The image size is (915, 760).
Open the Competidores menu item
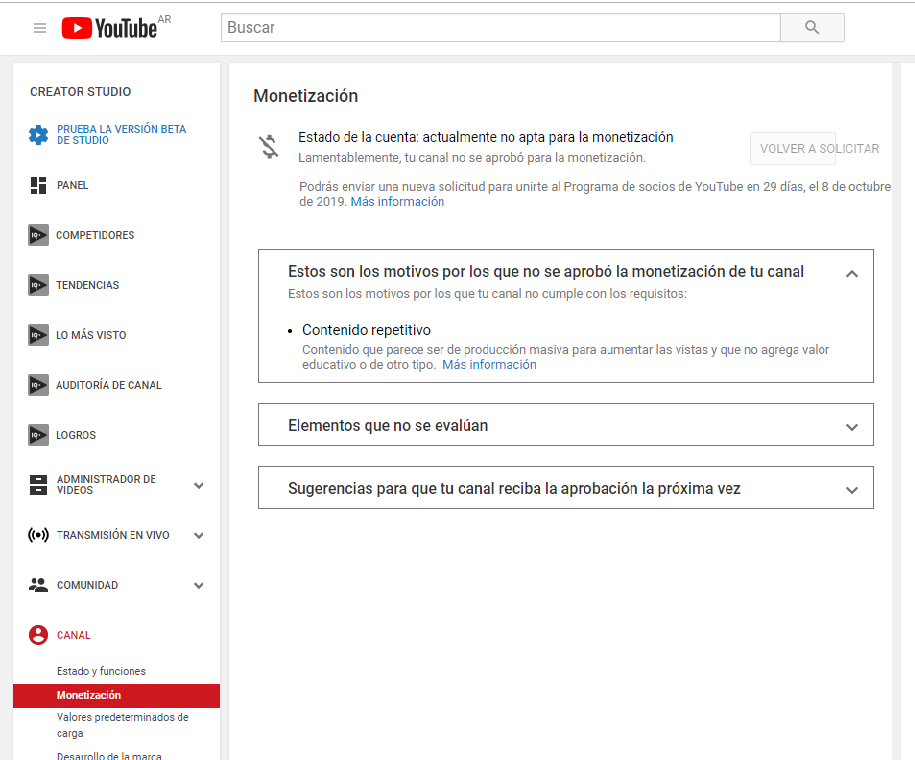point(95,235)
